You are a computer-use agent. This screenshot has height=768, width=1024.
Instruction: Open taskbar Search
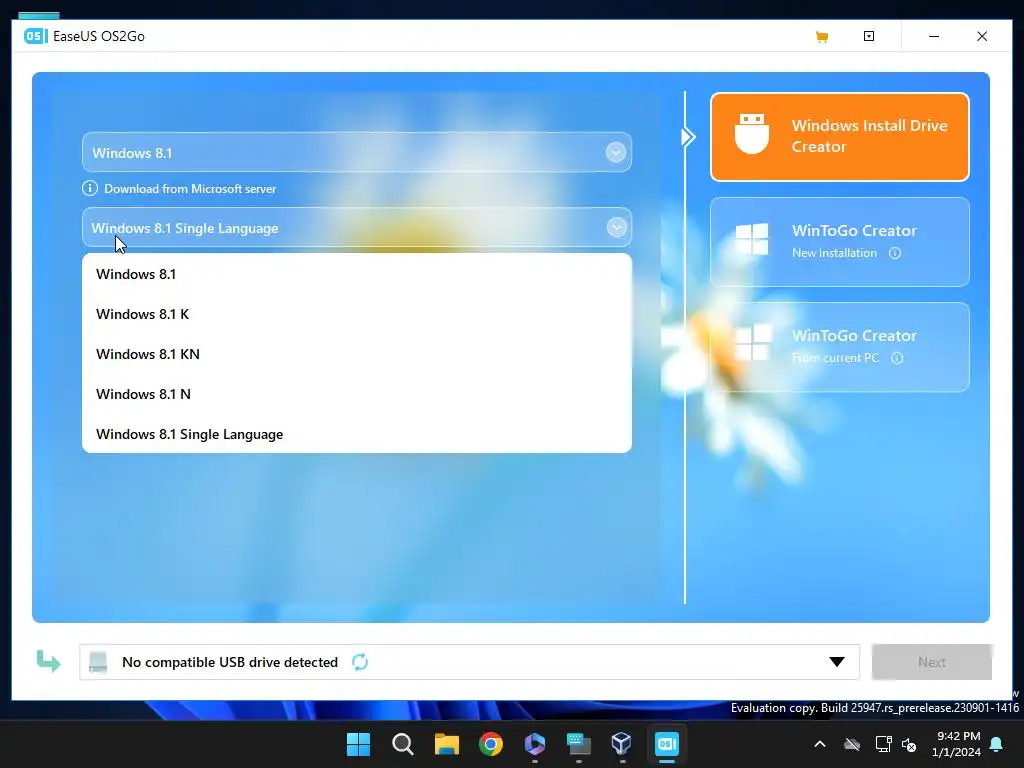(x=402, y=744)
